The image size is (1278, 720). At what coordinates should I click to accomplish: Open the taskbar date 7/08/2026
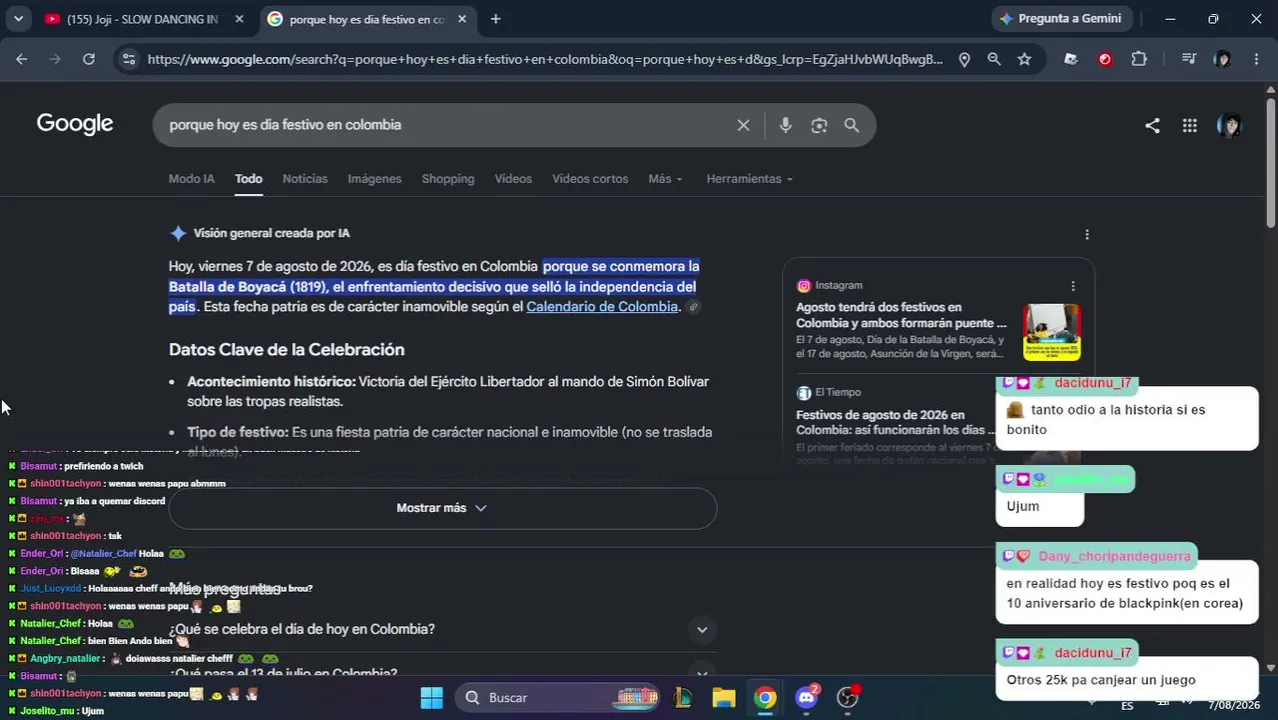point(1234,705)
